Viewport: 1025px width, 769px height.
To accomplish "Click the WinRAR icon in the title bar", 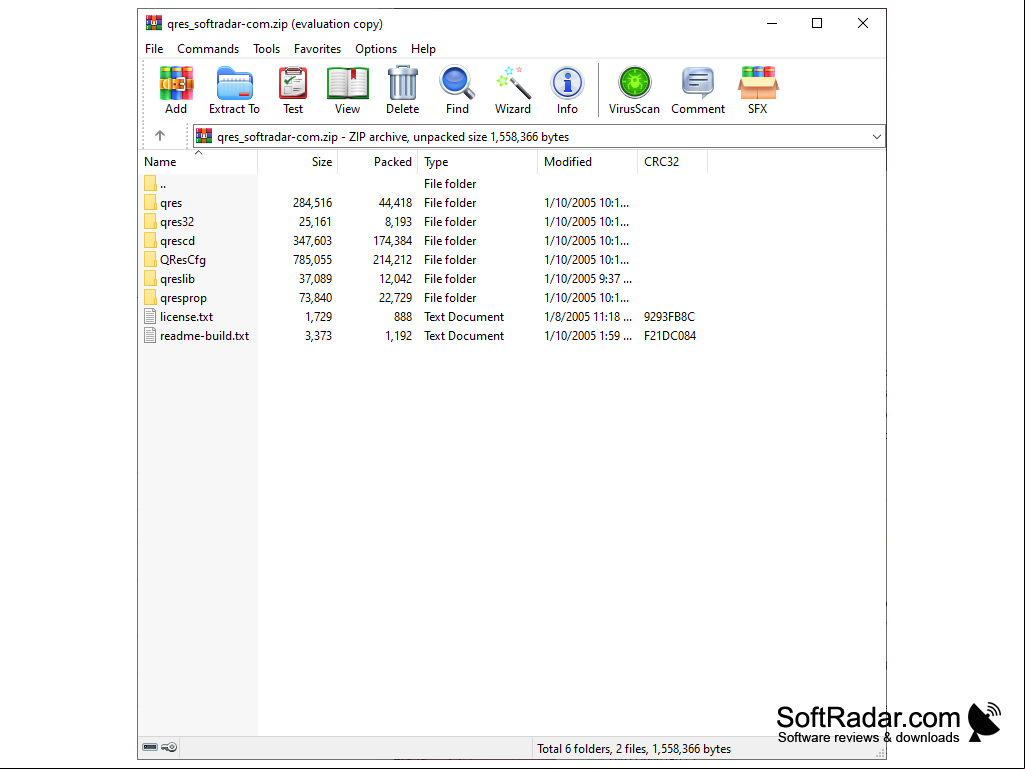I will coord(154,24).
